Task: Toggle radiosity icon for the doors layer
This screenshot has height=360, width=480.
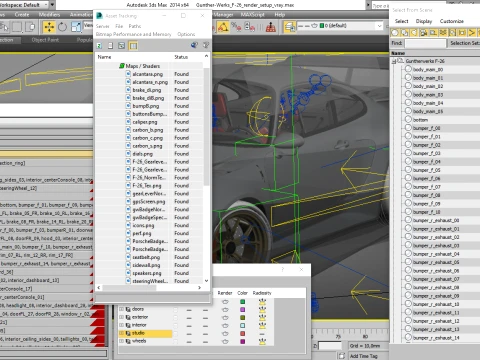Action: [262, 309]
